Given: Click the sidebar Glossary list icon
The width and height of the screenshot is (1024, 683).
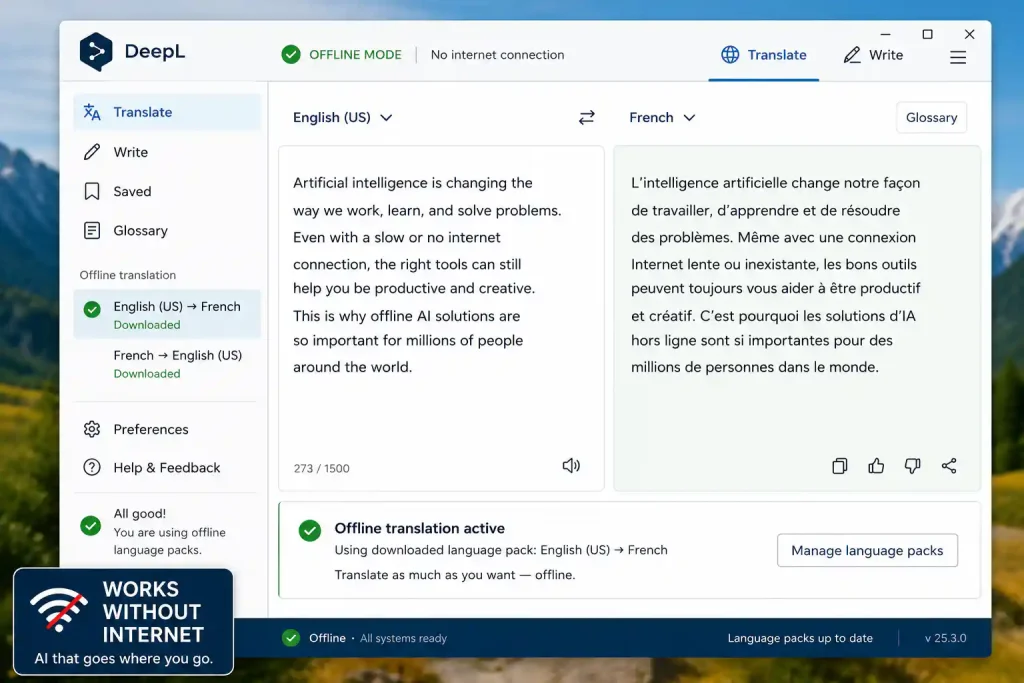Looking at the screenshot, I should [x=92, y=230].
